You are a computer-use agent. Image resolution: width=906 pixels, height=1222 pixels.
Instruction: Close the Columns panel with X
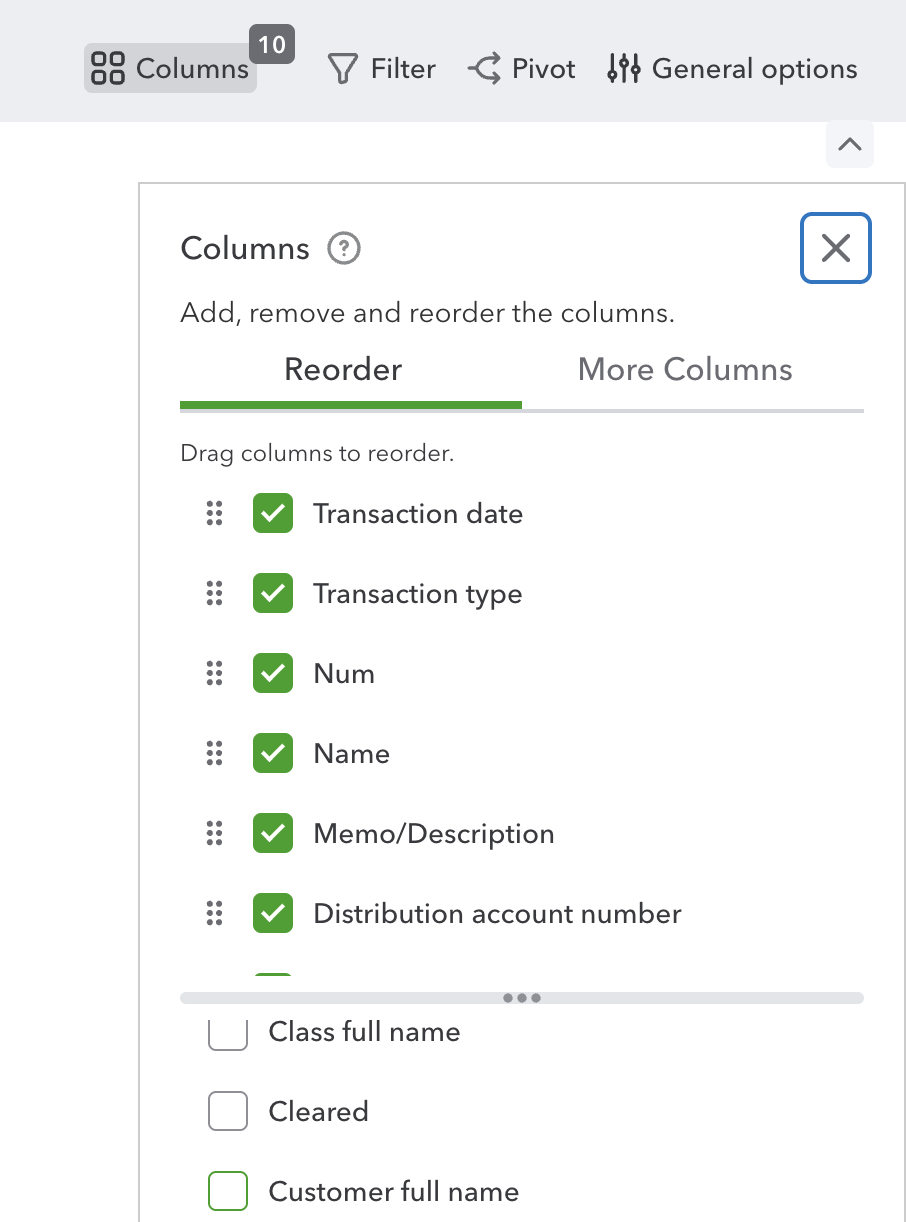point(835,248)
